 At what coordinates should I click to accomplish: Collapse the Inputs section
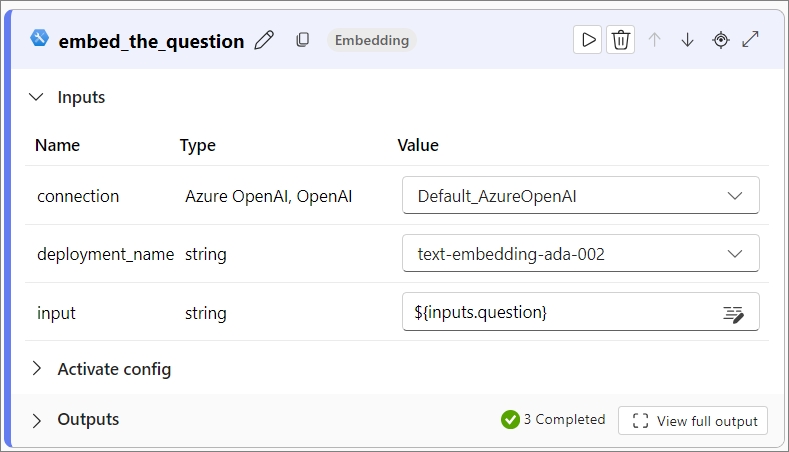click(x=37, y=97)
